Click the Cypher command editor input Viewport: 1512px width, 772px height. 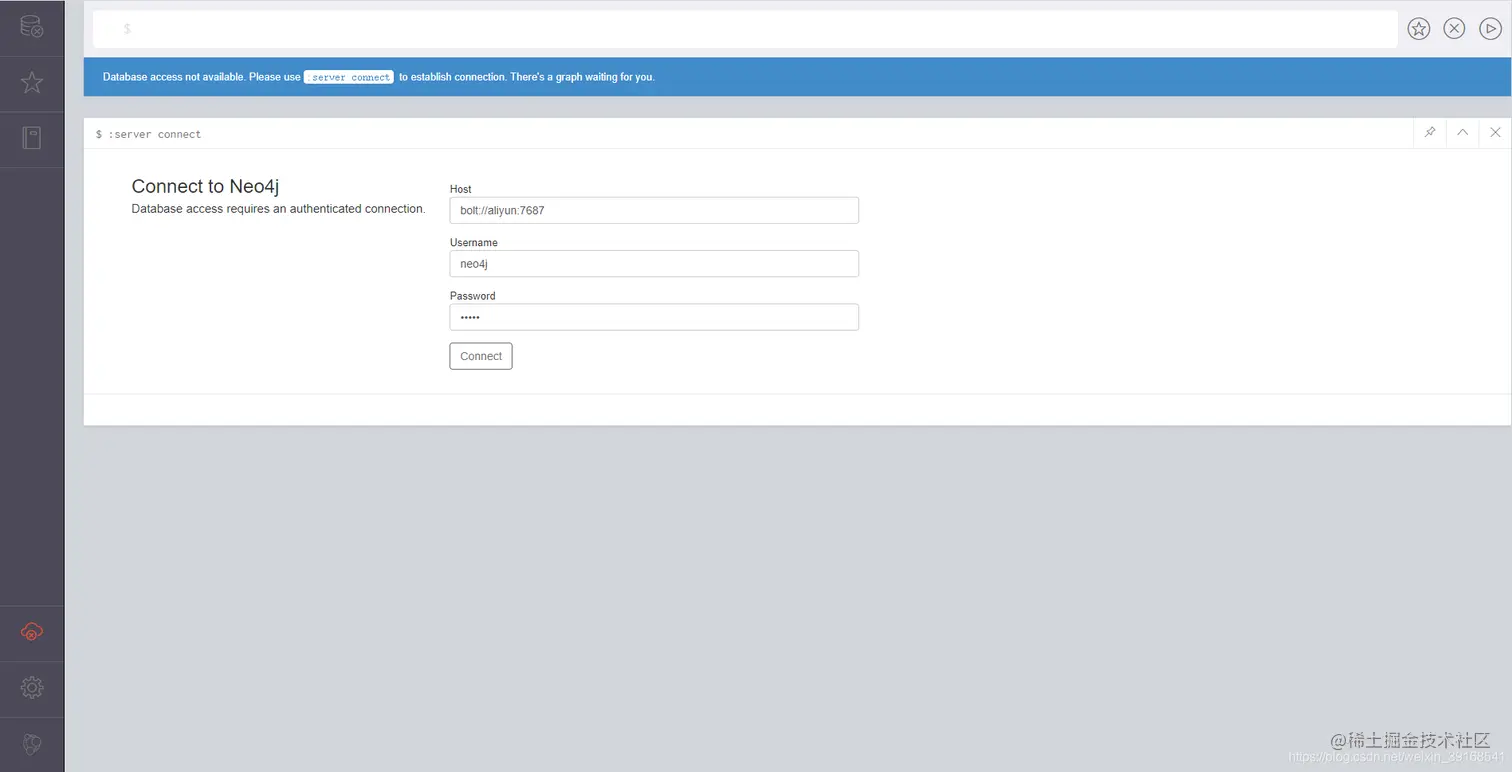pos(745,29)
